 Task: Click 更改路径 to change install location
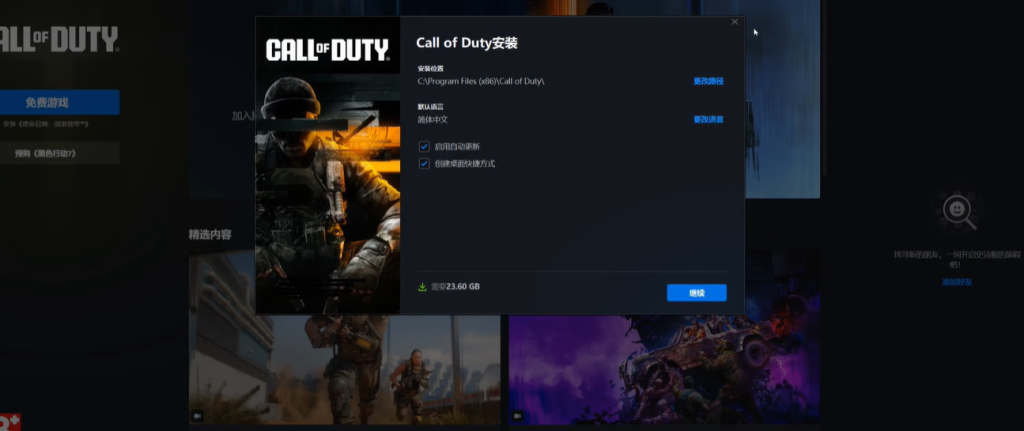(x=708, y=81)
